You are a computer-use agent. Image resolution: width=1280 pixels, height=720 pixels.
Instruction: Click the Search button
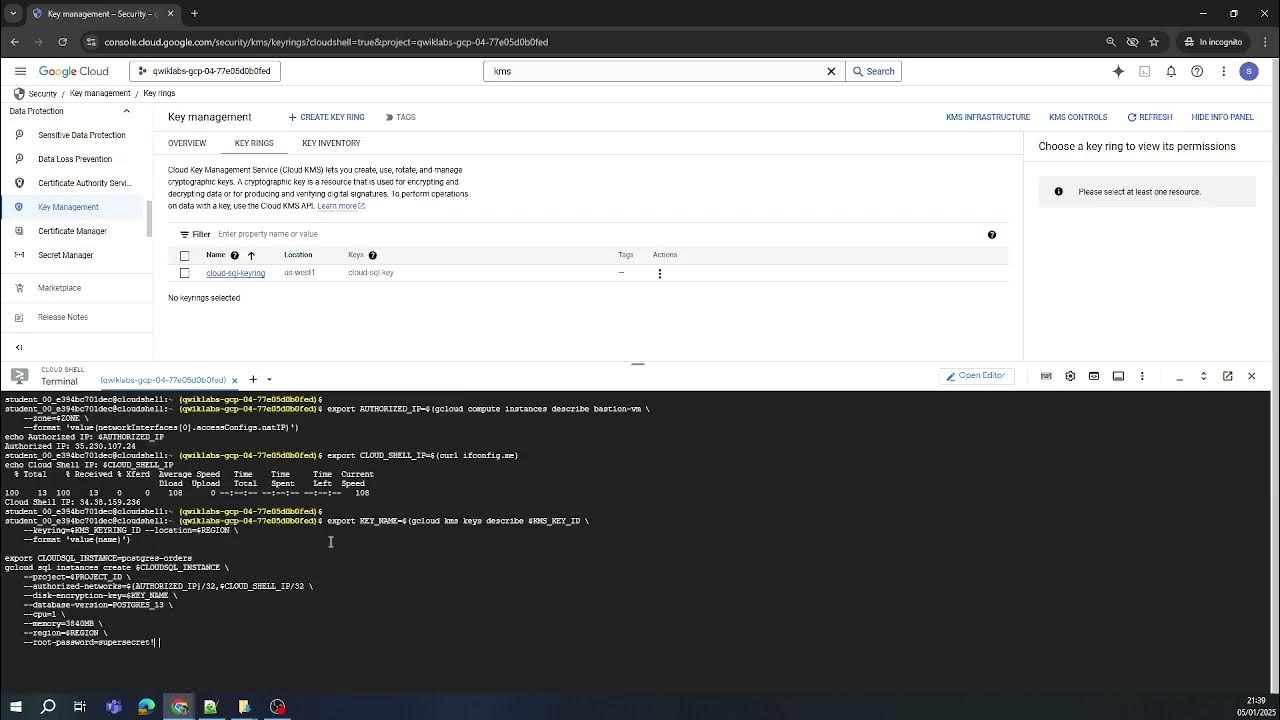[873, 71]
